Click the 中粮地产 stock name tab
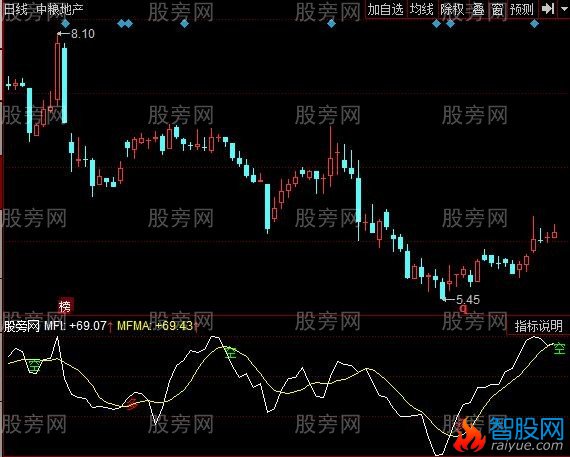The image size is (570, 457). click(60, 9)
